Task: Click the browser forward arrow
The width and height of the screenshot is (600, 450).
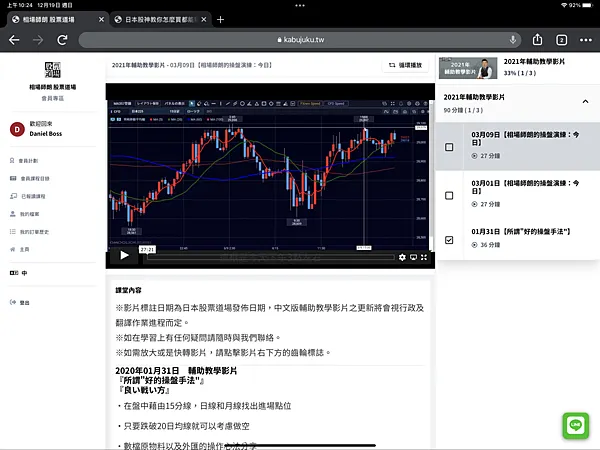Action: [x=38, y=40]
